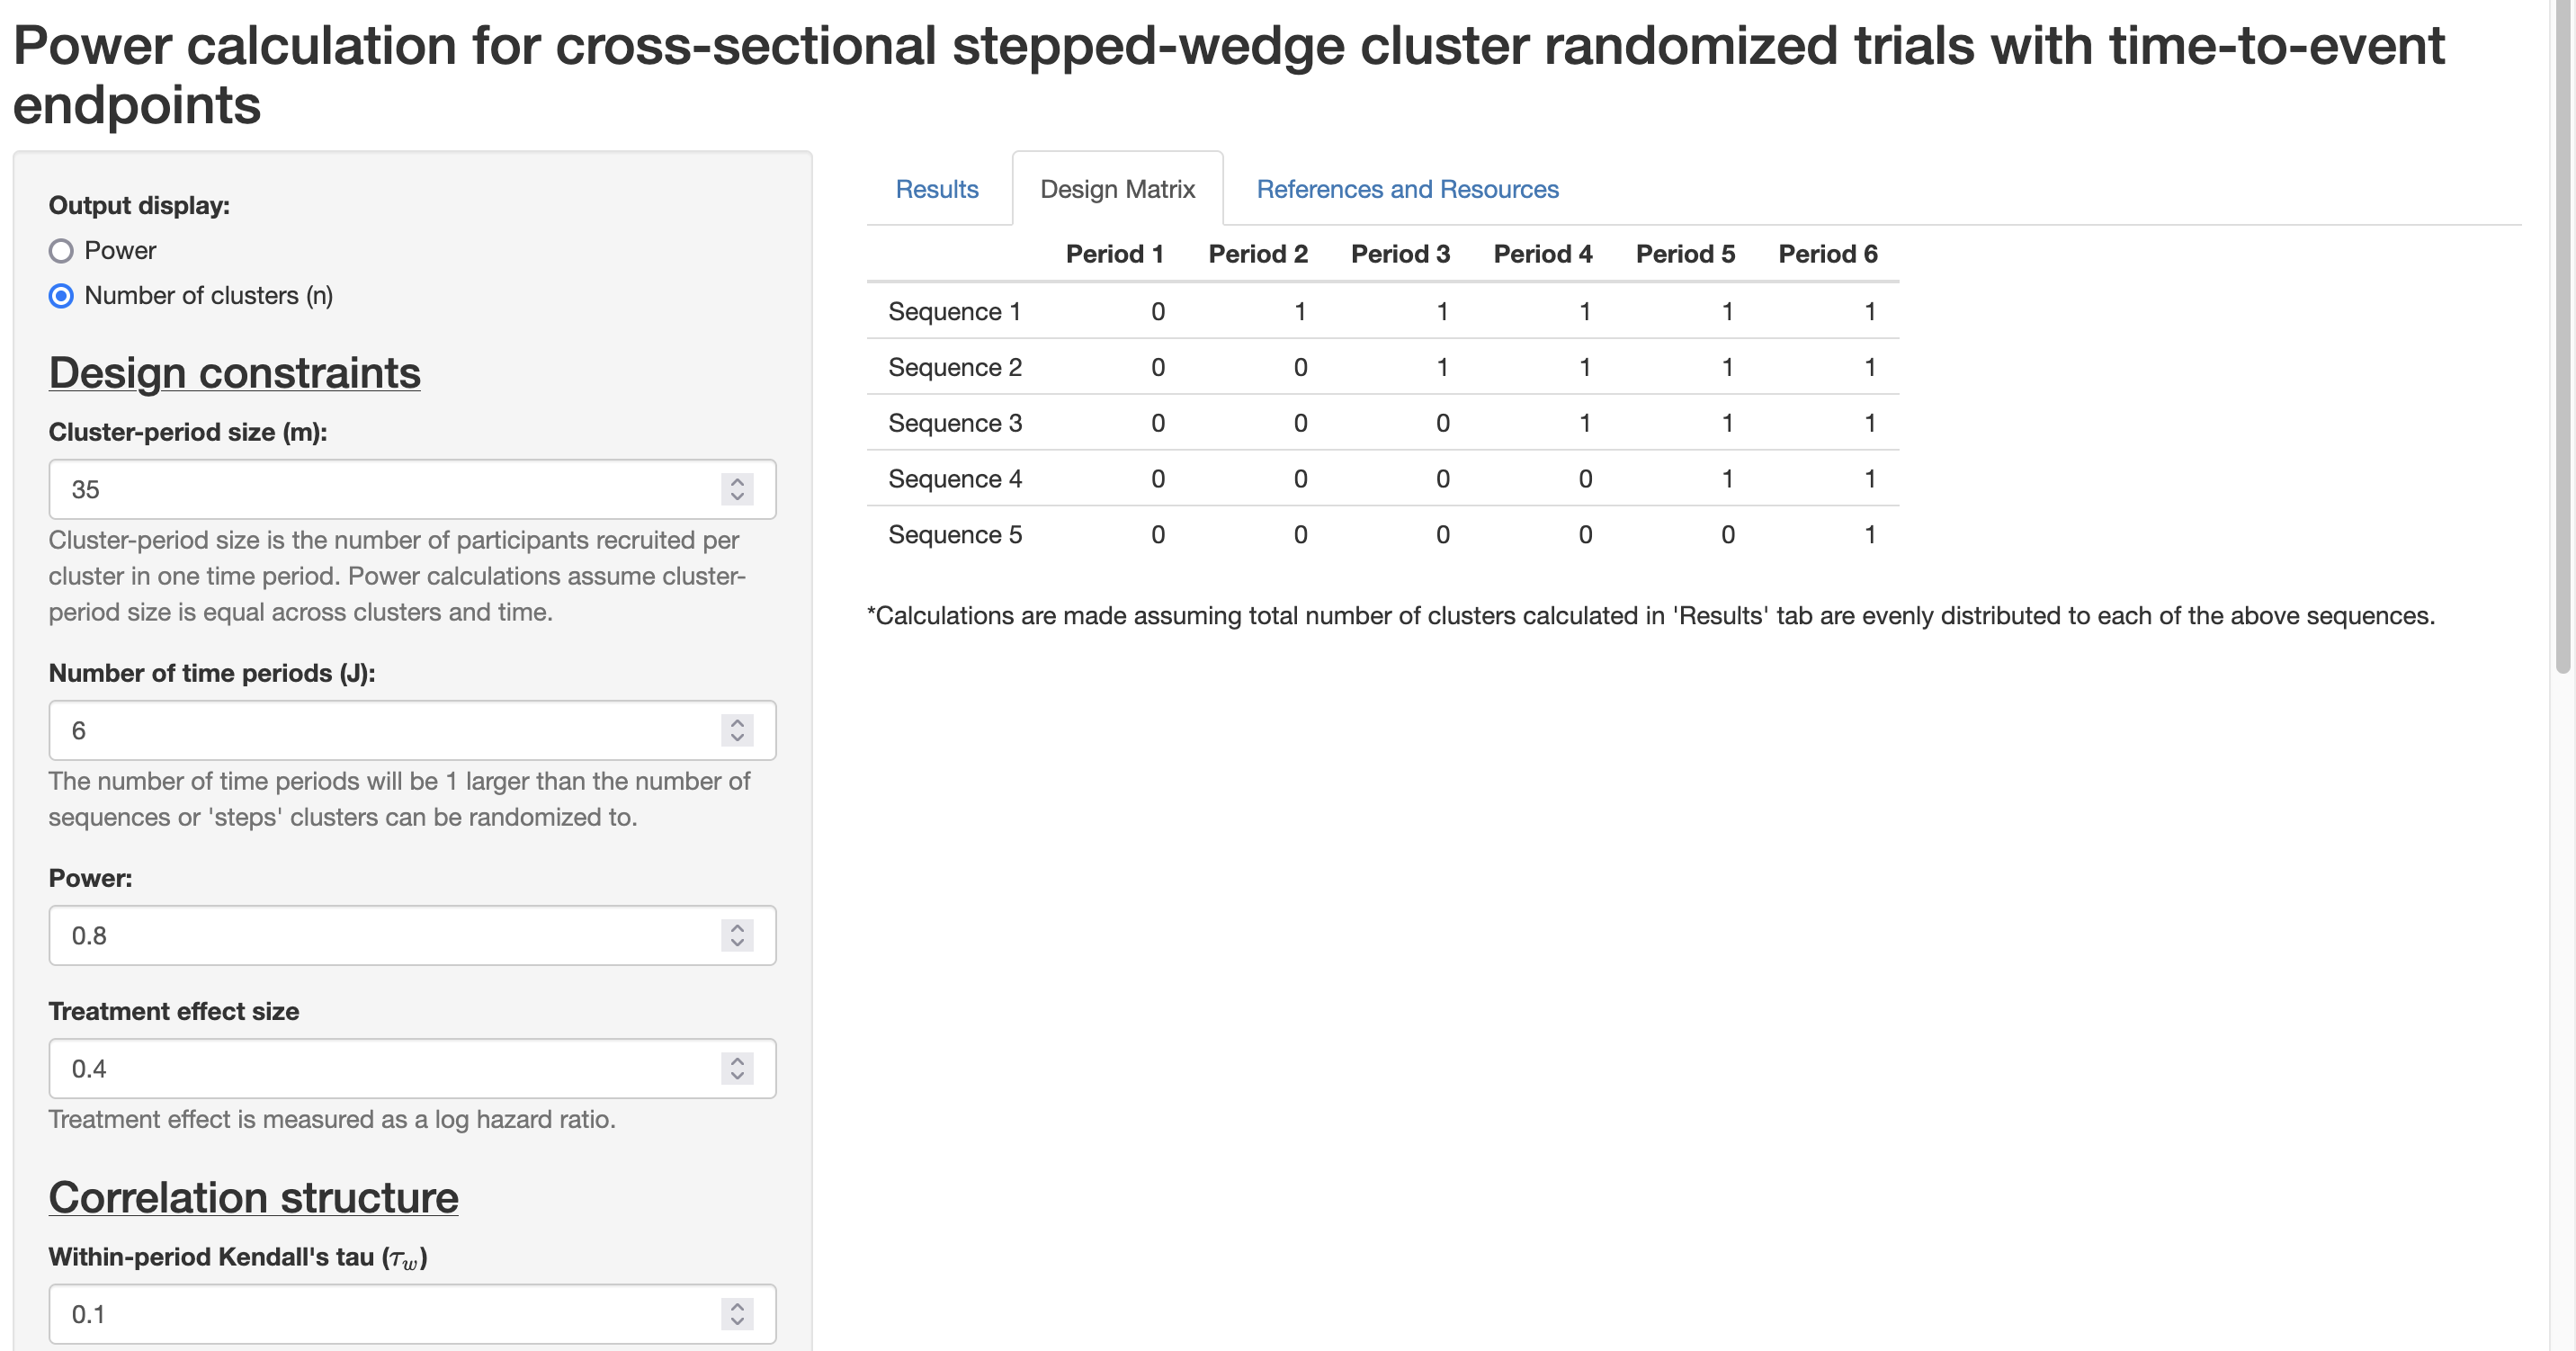Viewport: 2576px width, 1351px height.
Task: Raise the Power value with up arrow
Action: point(737,927)
